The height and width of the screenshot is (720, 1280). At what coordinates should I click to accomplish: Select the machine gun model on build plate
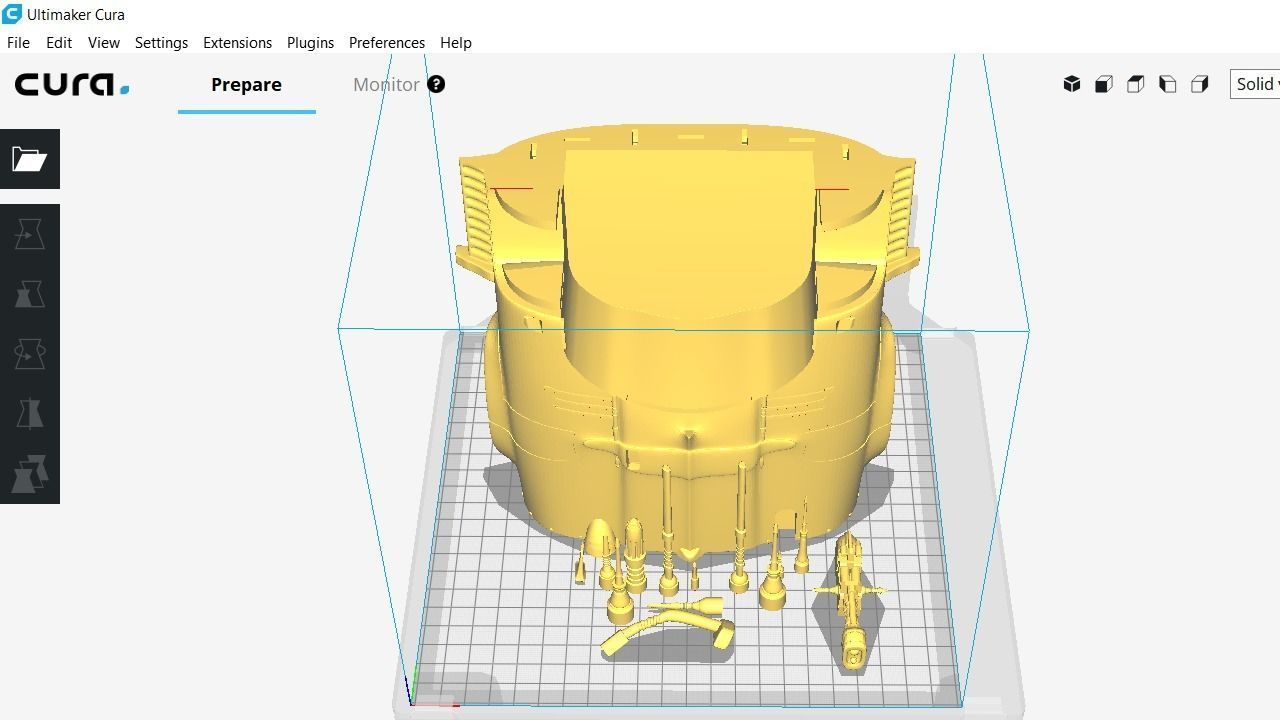coord(851,600)
